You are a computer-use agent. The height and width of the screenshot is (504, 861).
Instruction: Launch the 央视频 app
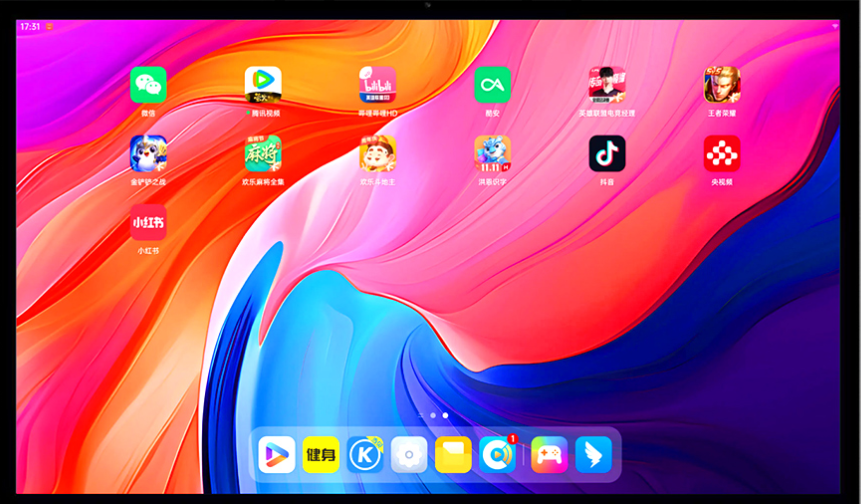722,154
